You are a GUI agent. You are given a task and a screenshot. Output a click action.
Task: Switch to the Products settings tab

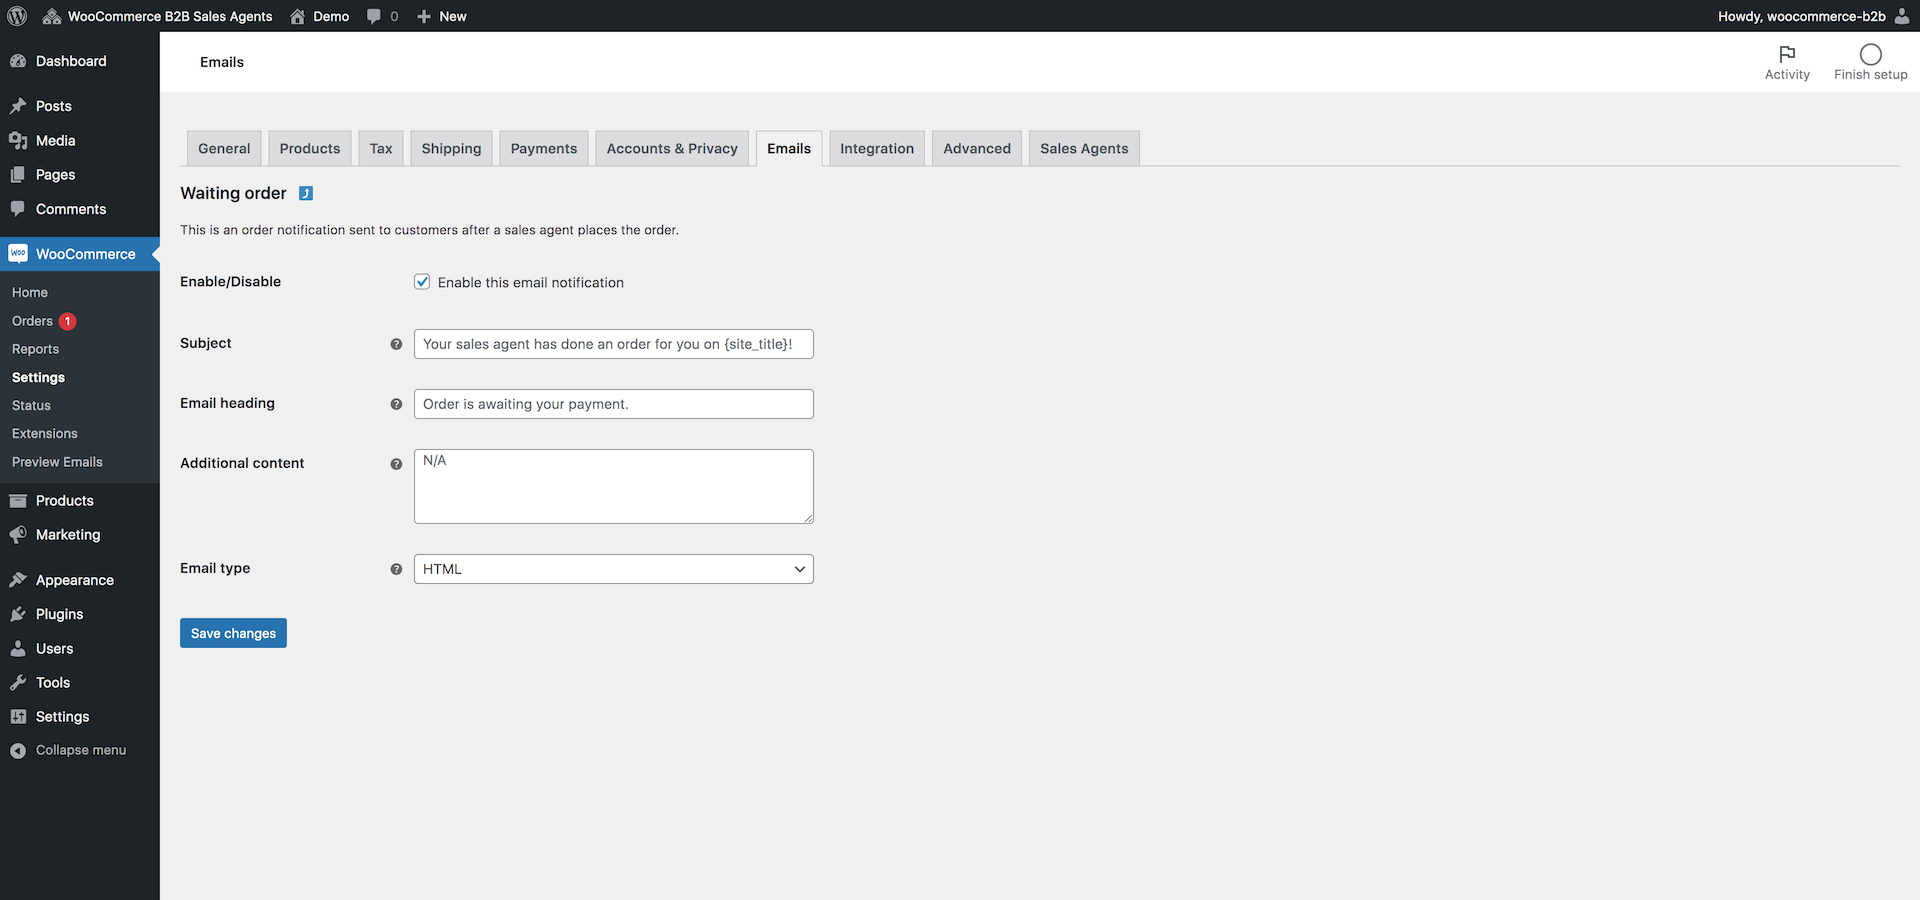click(310, 148)
